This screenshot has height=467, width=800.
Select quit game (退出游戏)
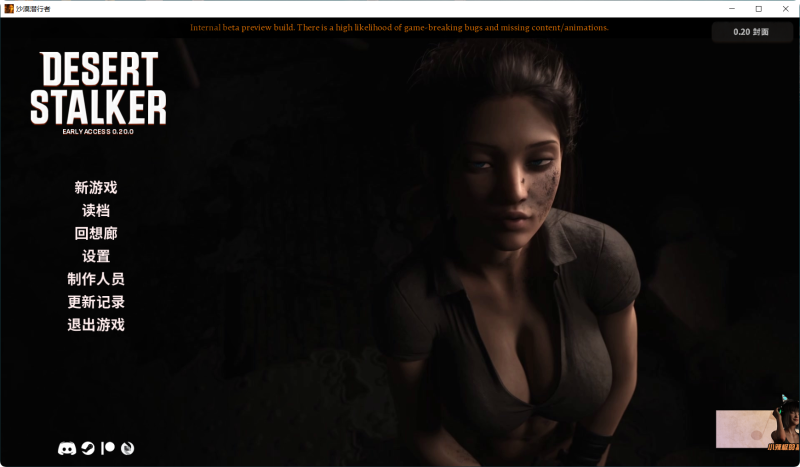(x=96, y=325)
